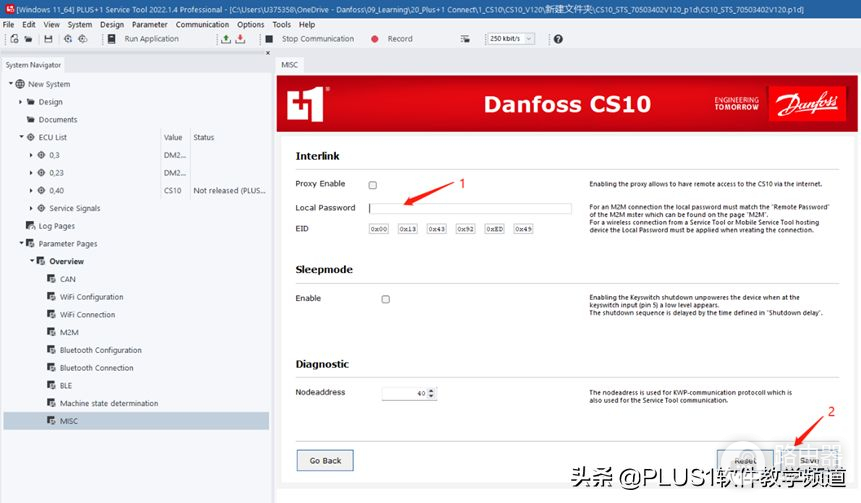Click the Save button
This screenshot has width=861, height=503.
[x=809, y=460]
